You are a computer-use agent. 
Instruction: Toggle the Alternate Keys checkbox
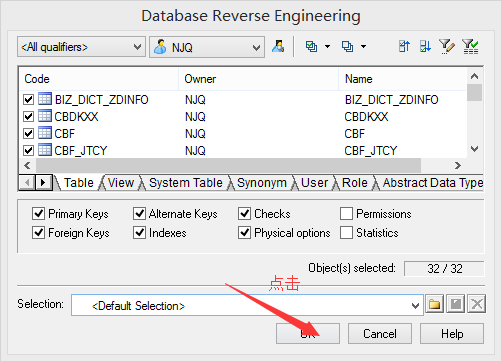coord(139,213)
